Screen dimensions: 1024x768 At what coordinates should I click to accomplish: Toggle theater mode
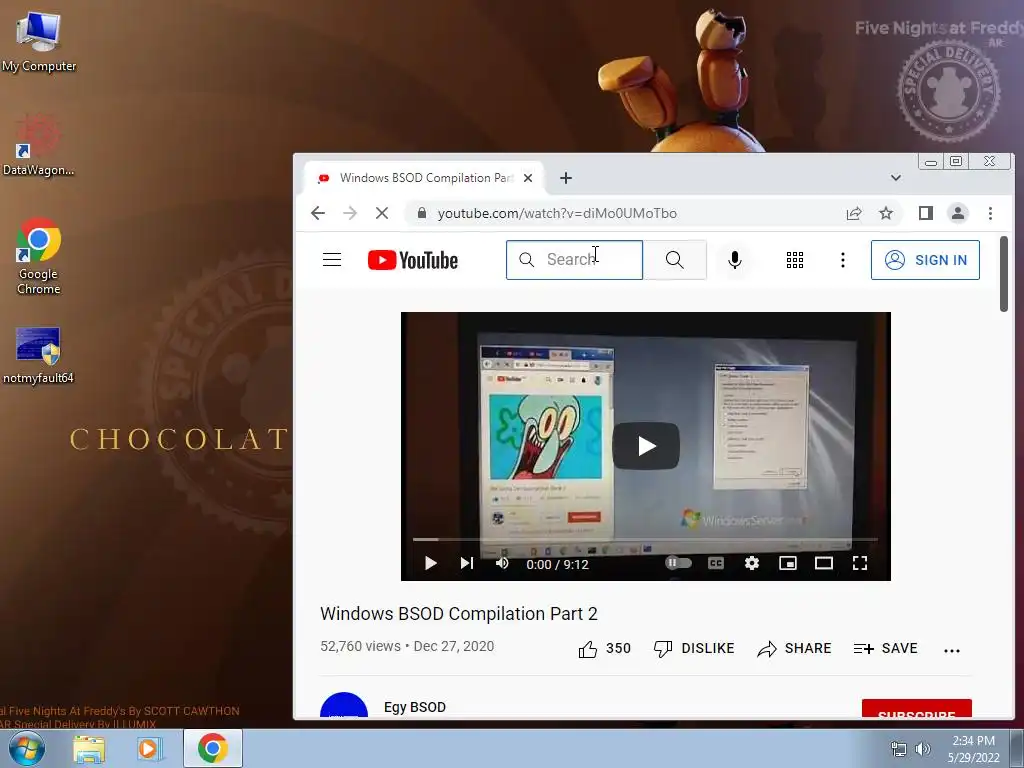click(824, 563)
